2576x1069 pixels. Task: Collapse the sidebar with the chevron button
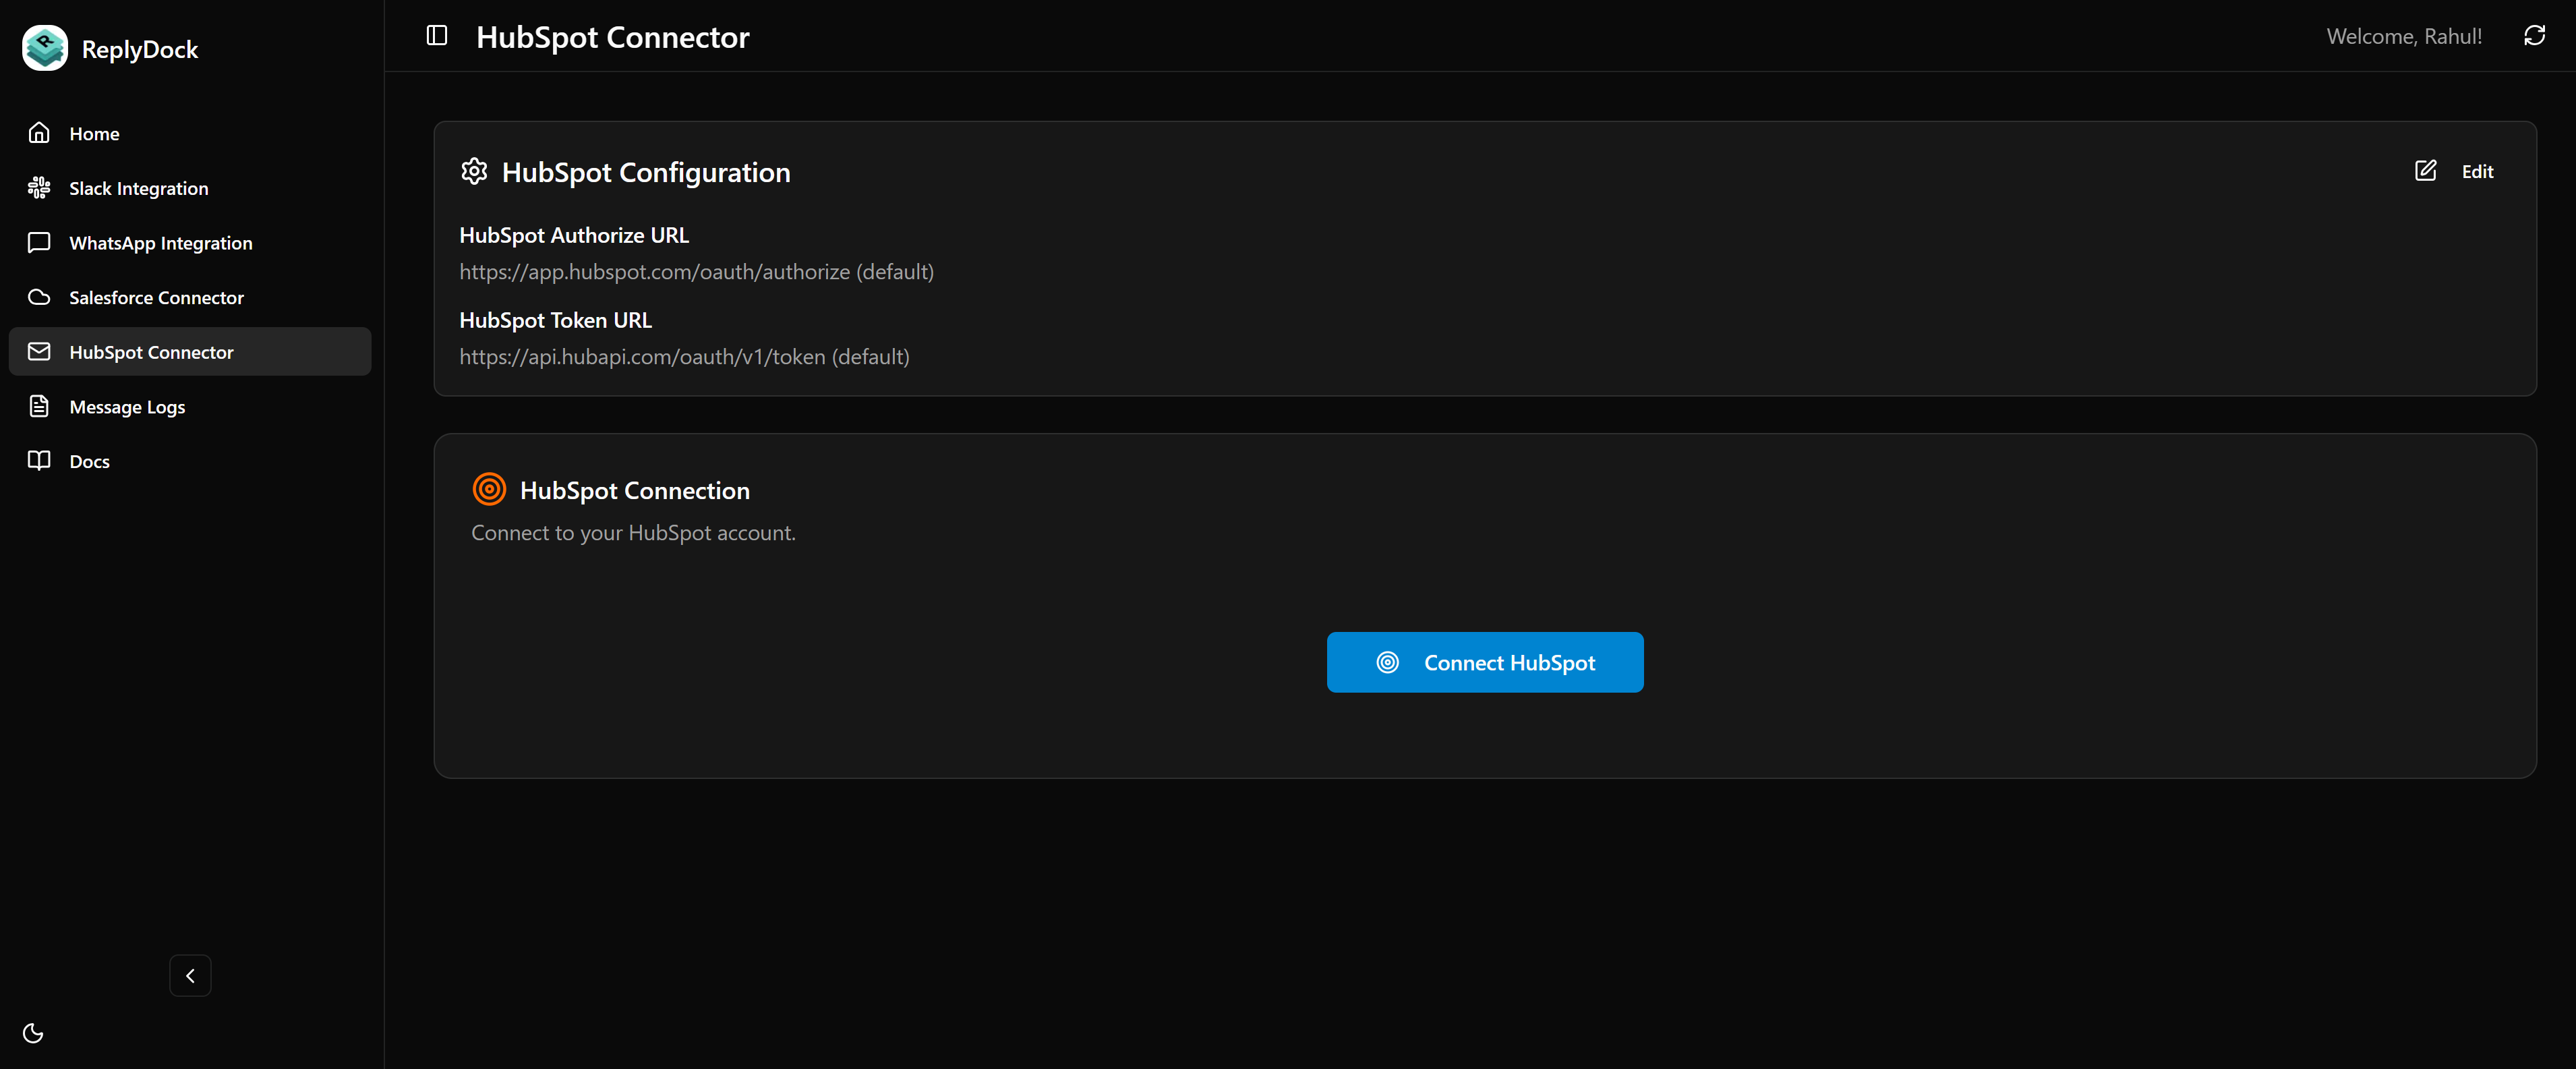click(x=190, y=975)
